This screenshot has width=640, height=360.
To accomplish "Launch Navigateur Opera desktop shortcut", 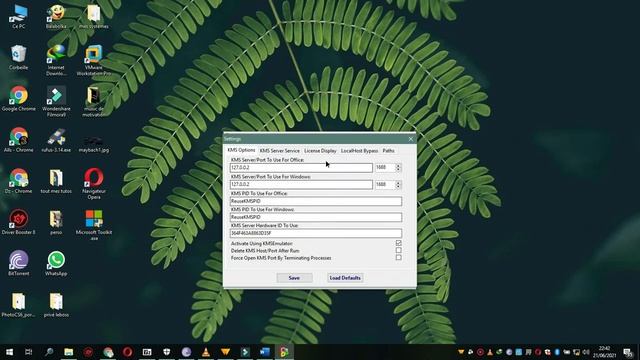I will tap(93, 183).
